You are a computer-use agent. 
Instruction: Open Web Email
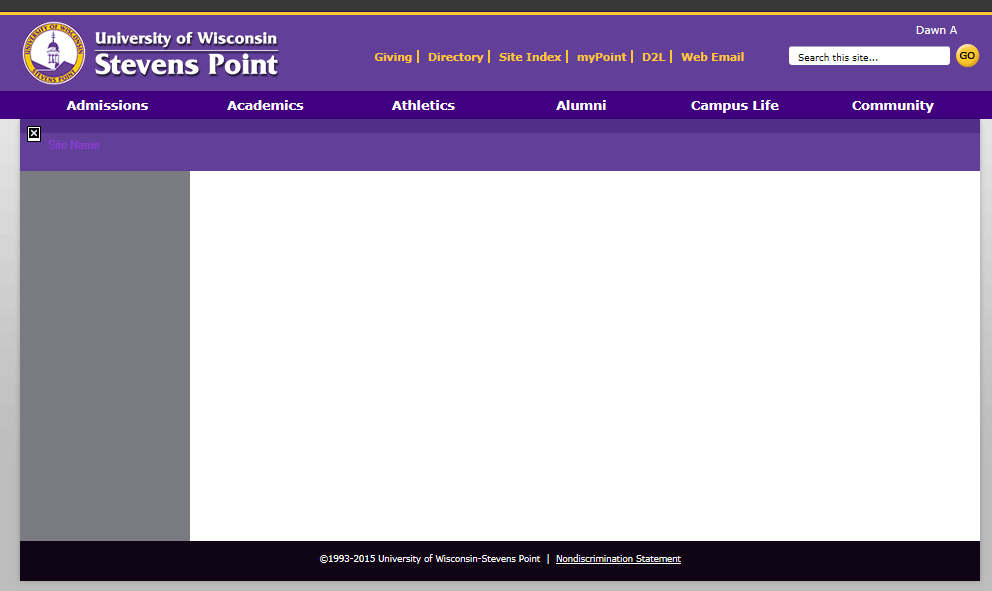tap(712, 57)
